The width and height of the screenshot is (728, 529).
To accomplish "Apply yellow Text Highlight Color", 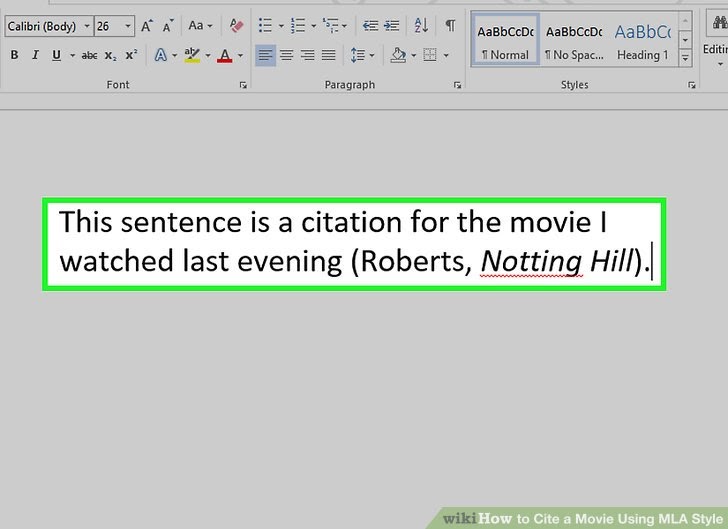I will click(192, 55).
